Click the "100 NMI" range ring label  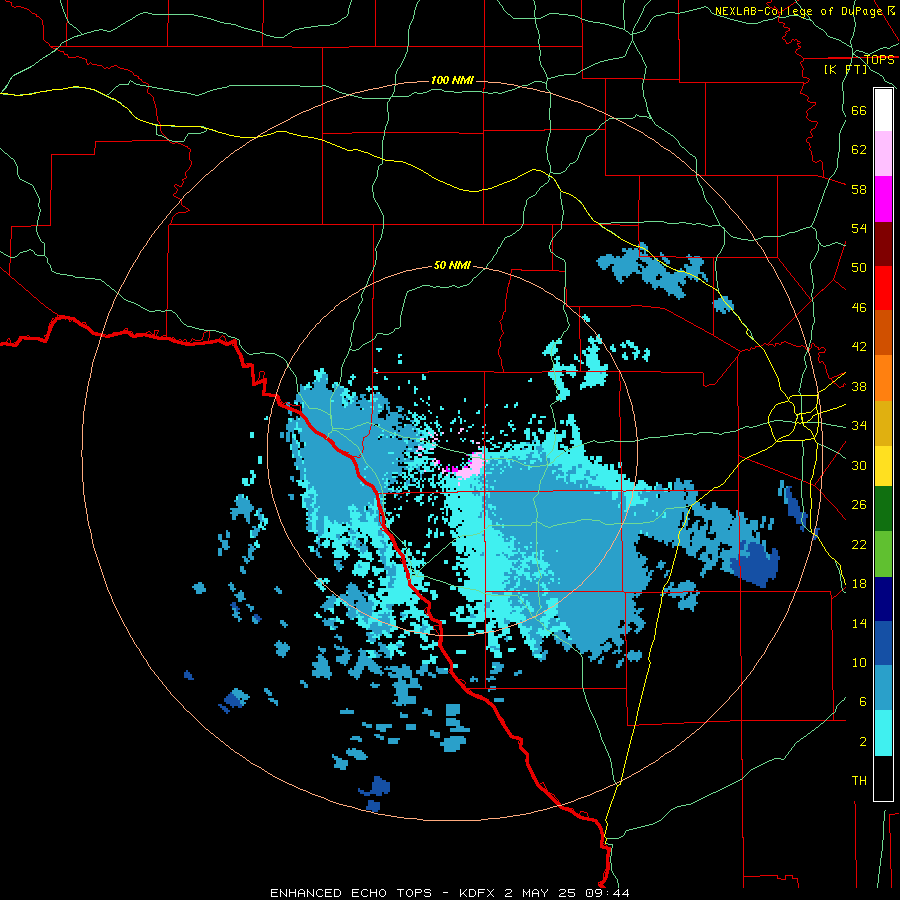click(x=452, y=80)
